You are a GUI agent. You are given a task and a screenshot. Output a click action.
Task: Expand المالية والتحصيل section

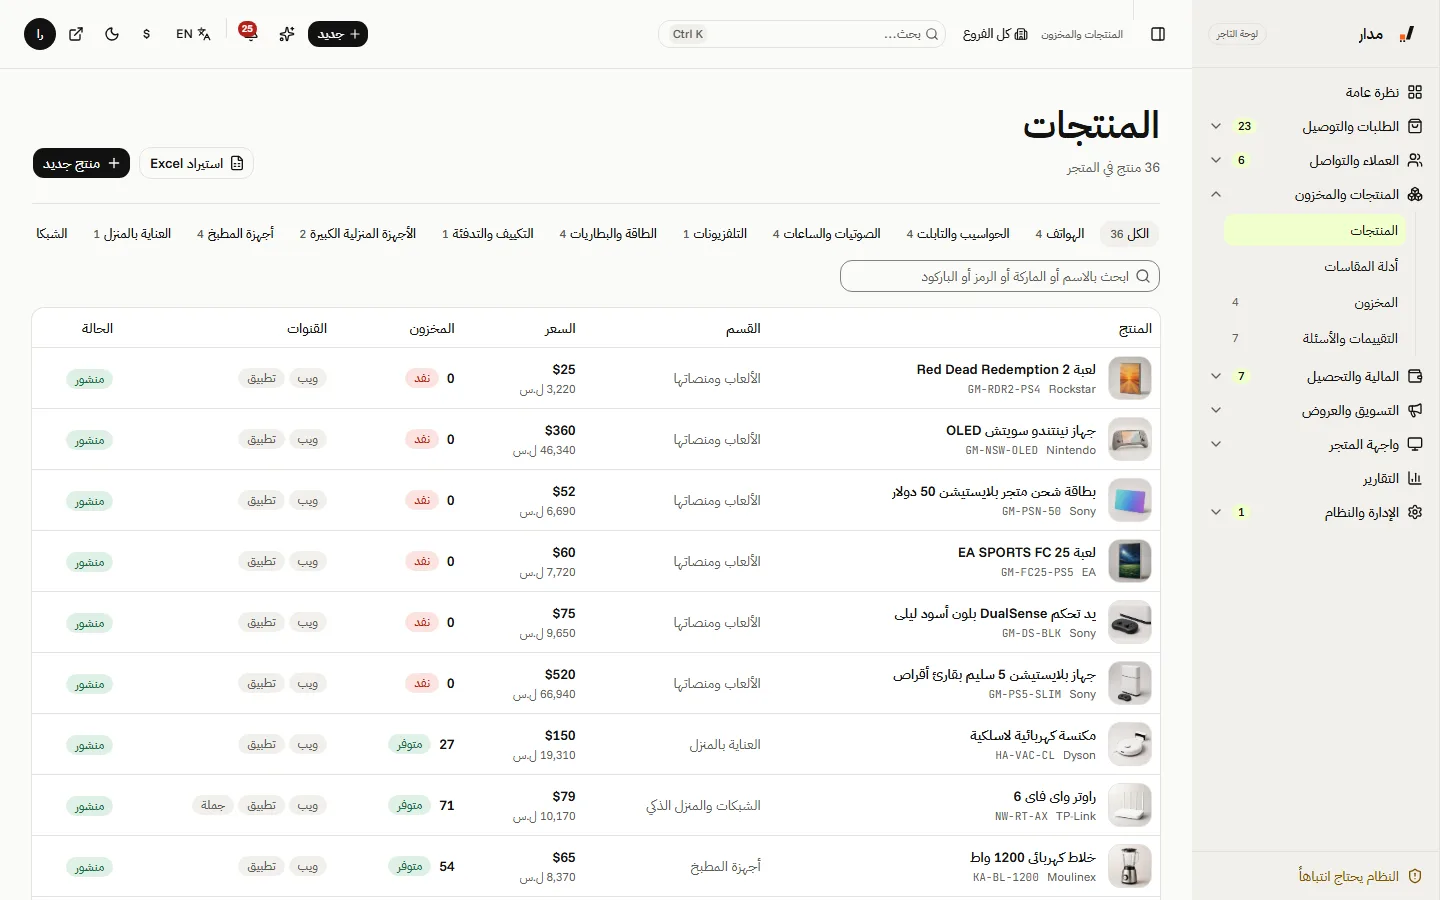pos(1316,376)
